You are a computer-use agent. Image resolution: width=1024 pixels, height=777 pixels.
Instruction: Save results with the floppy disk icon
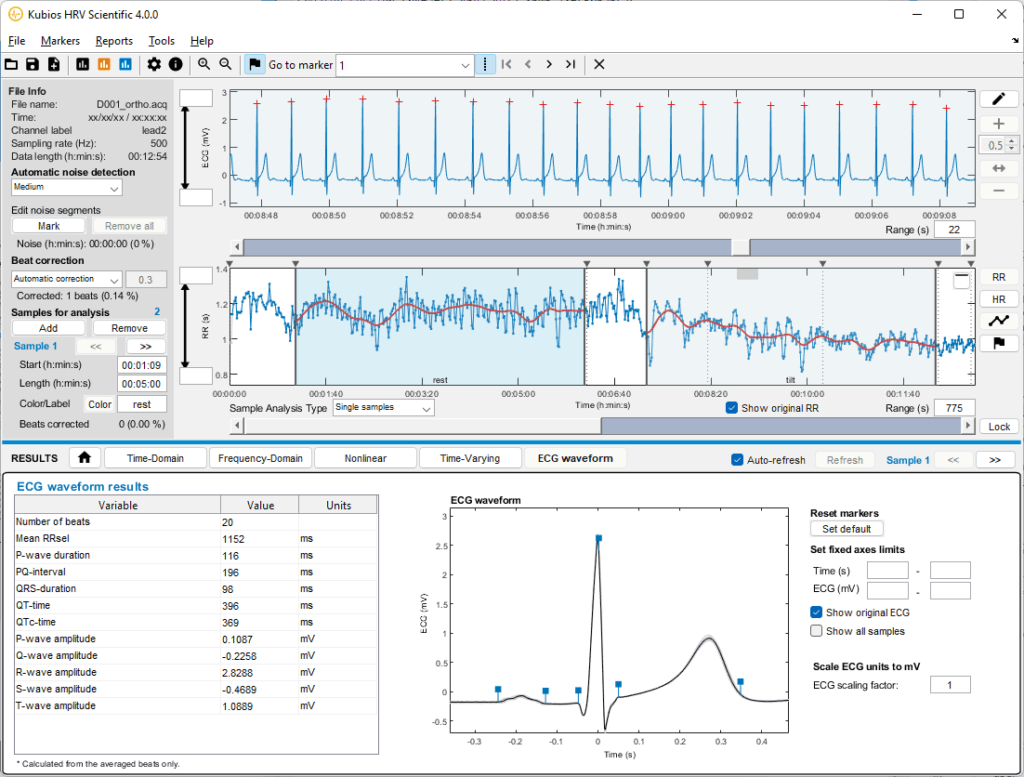click(x=32, y=64)
